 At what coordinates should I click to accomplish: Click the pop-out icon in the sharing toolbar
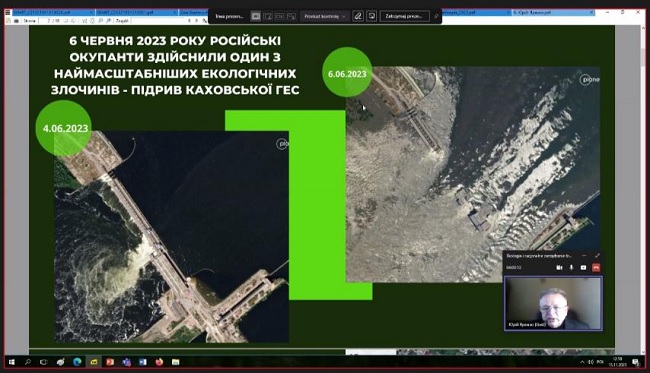coord(372,16)
